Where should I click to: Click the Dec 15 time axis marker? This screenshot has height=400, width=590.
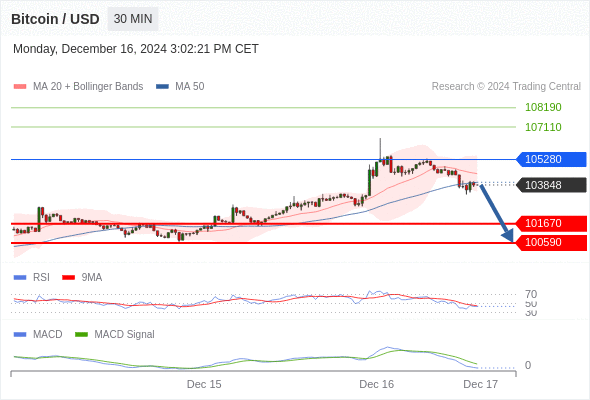[204, 384]
